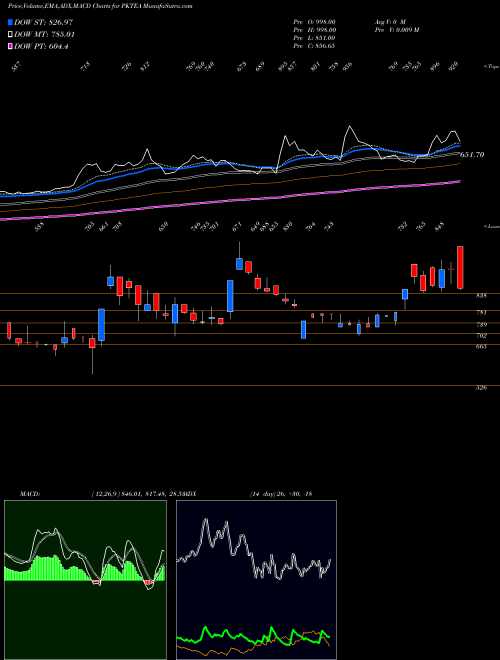Click the tallest blue candle above 781 line
500x660 pixels.
pyautogui.click(x=230, y=296)
